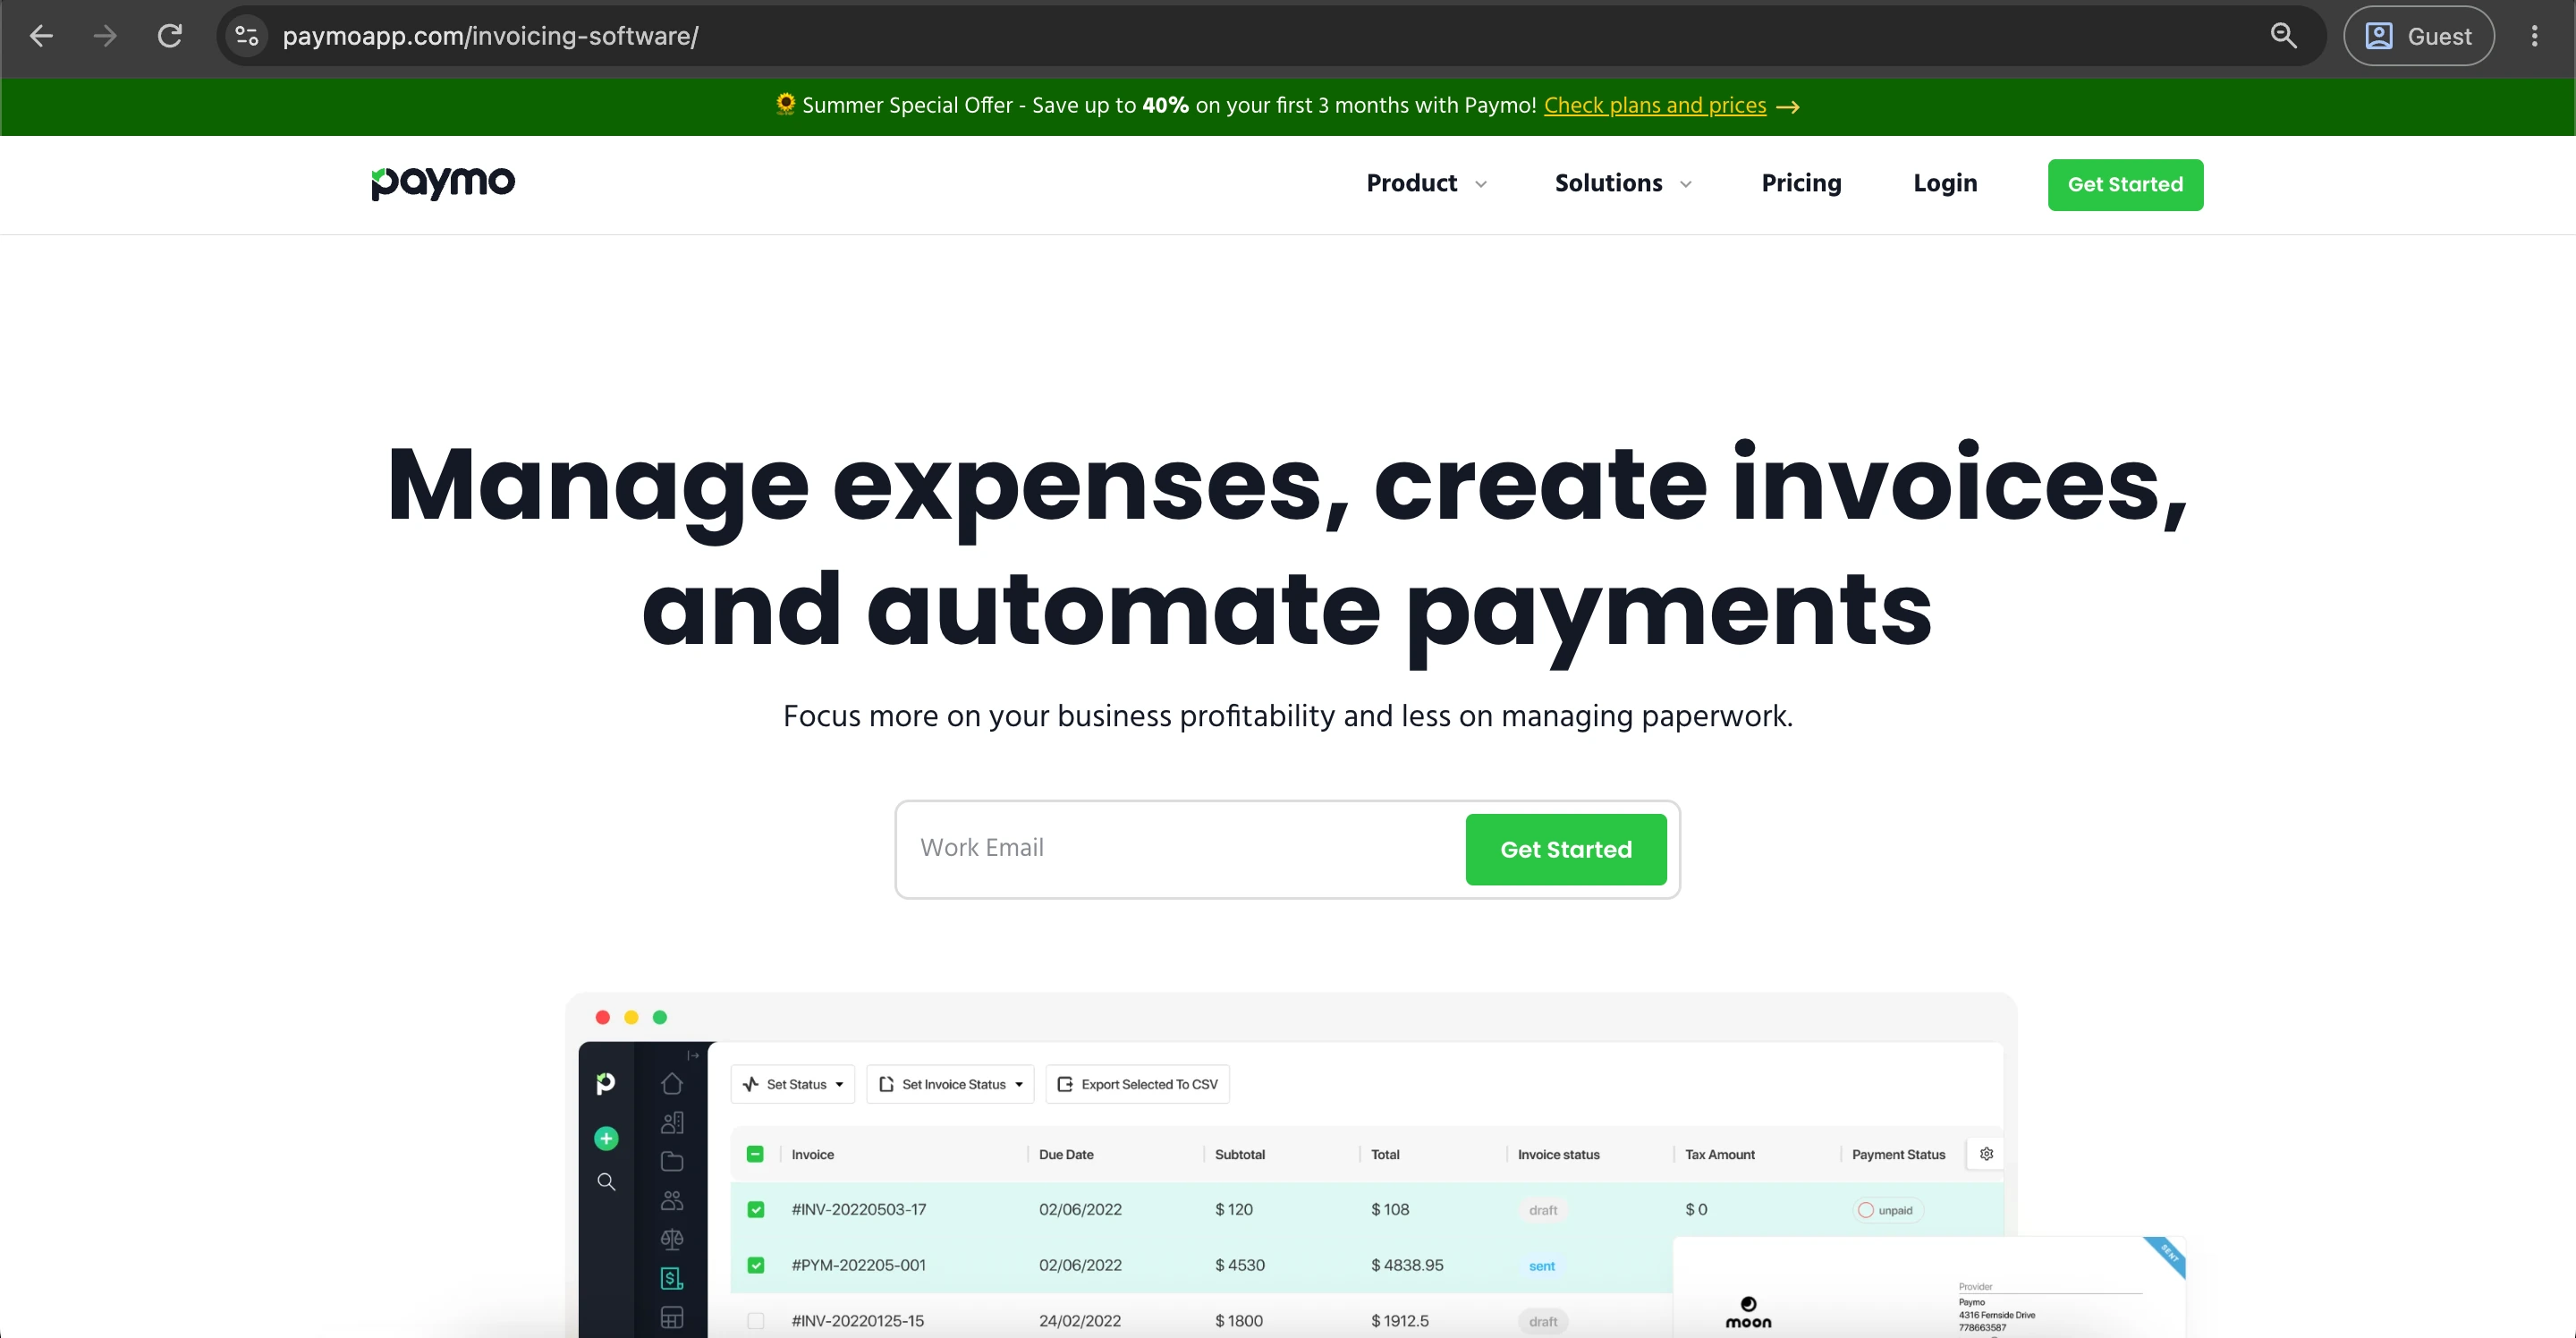Click the sent invoice status label
This screenshot has height=1338, width=2576.
pos(1541,1266)
